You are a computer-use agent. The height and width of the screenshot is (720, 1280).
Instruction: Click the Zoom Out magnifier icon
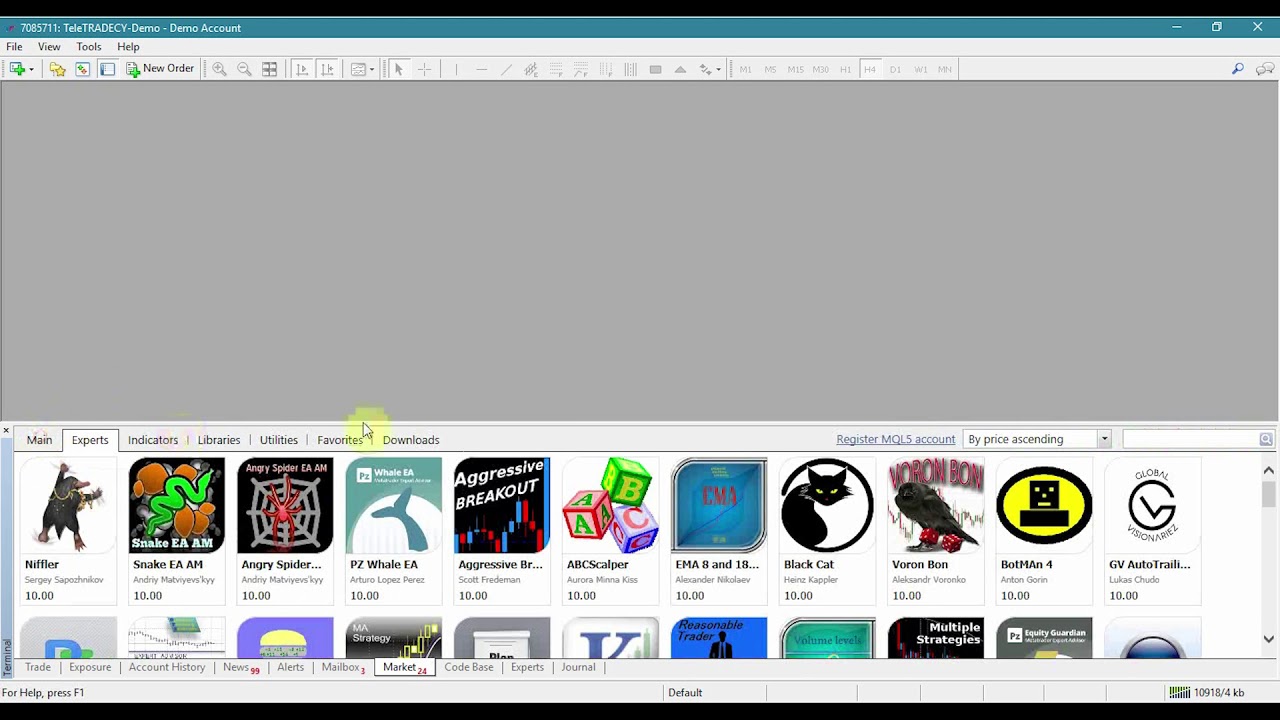(x=244, y=69)
